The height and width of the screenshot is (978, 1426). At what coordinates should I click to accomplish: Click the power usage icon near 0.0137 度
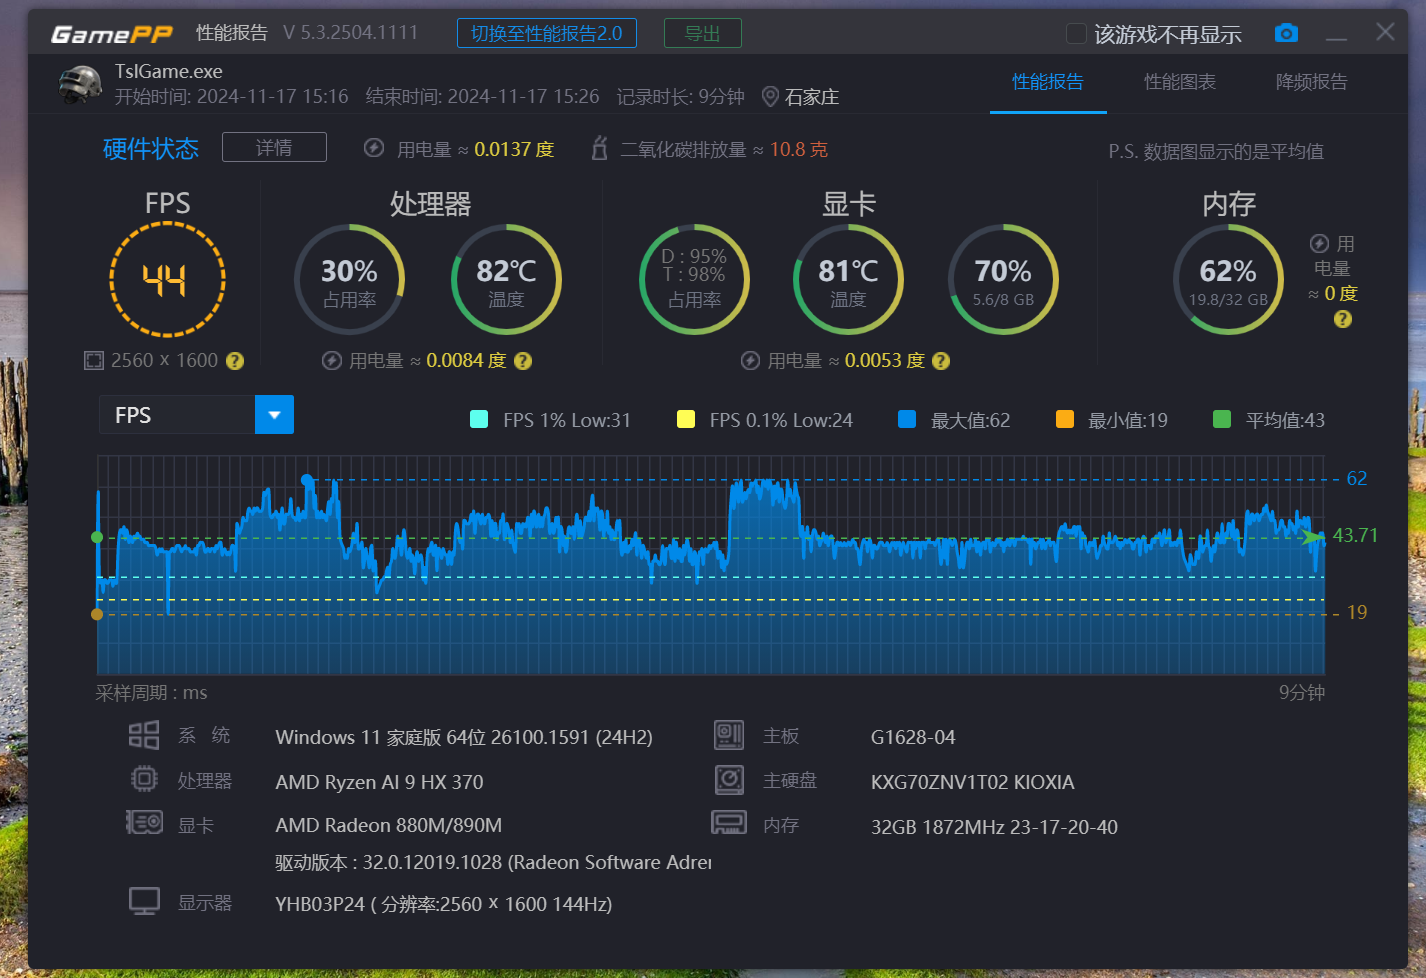[374, 148]
